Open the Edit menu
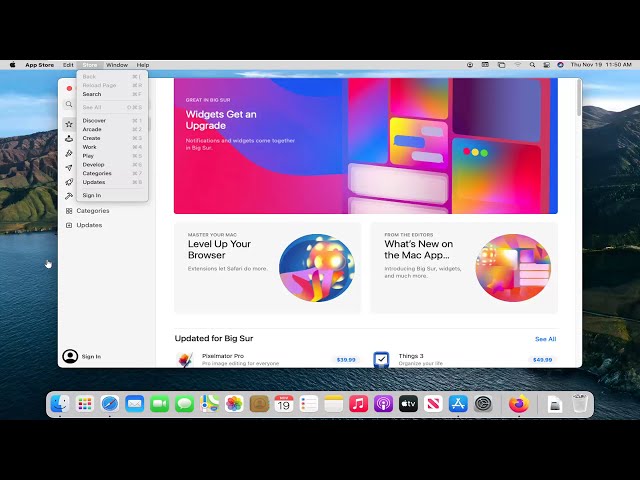 [68, 65]
